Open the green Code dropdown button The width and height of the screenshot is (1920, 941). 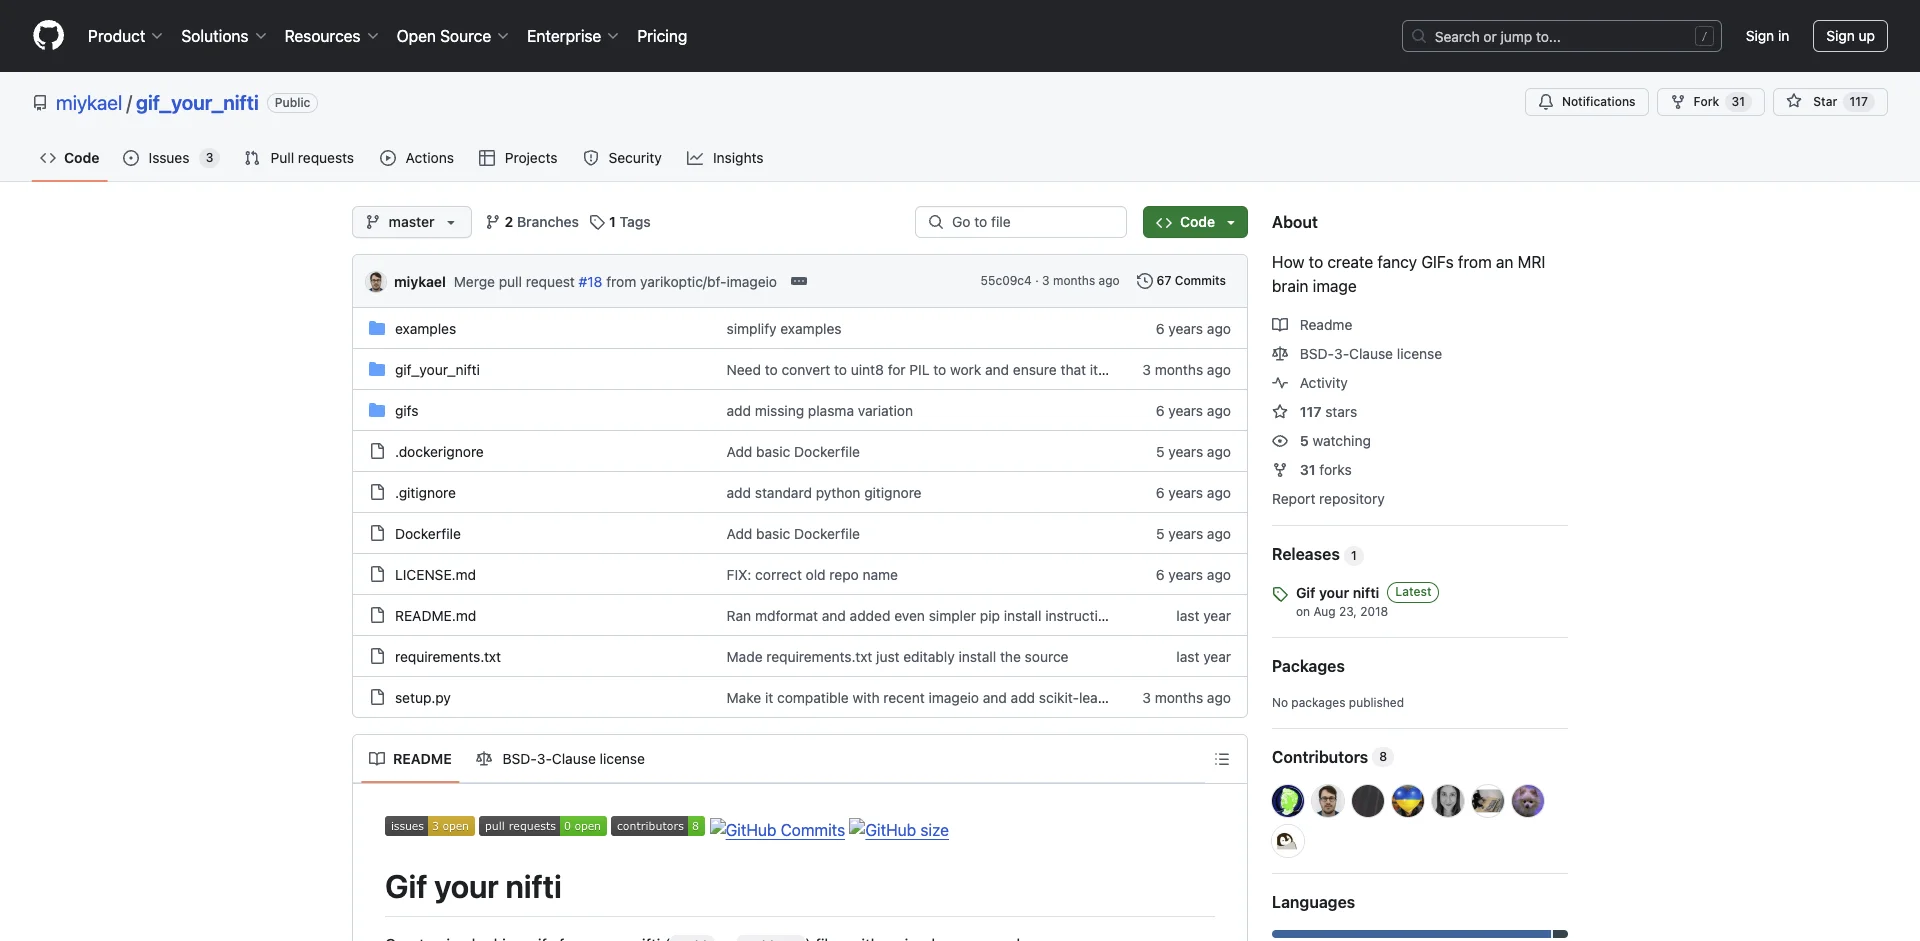[1195, 222]
